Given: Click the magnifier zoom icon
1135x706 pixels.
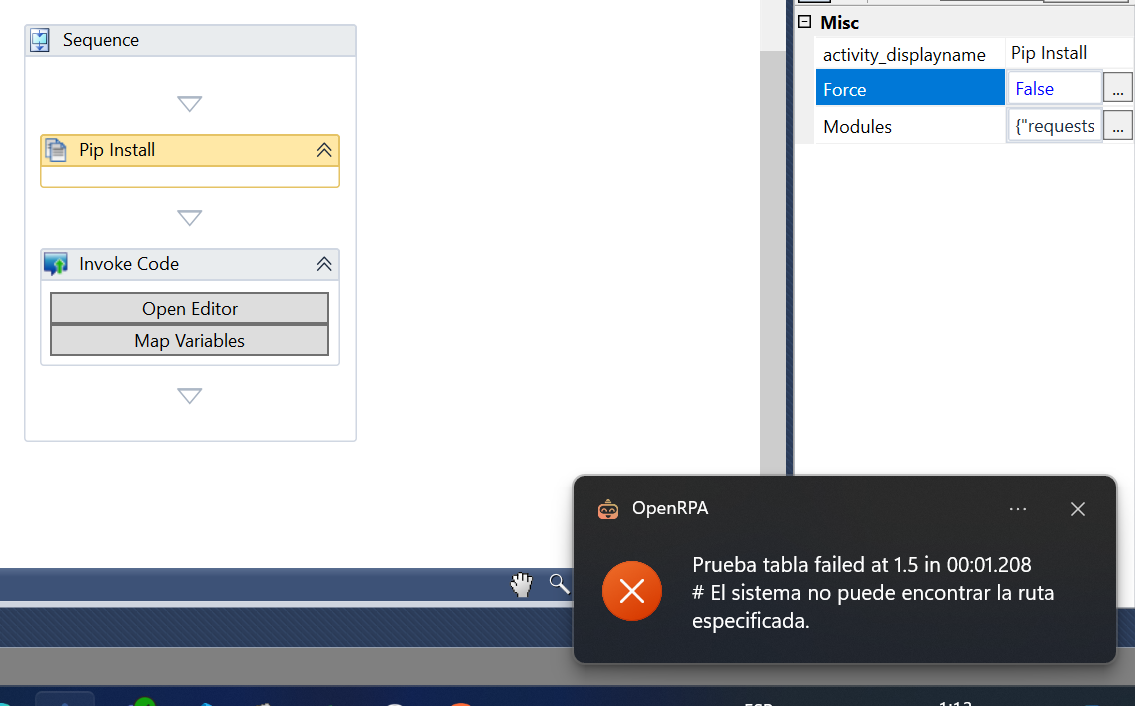Looking at the screenshot, I should pos(559,584).
